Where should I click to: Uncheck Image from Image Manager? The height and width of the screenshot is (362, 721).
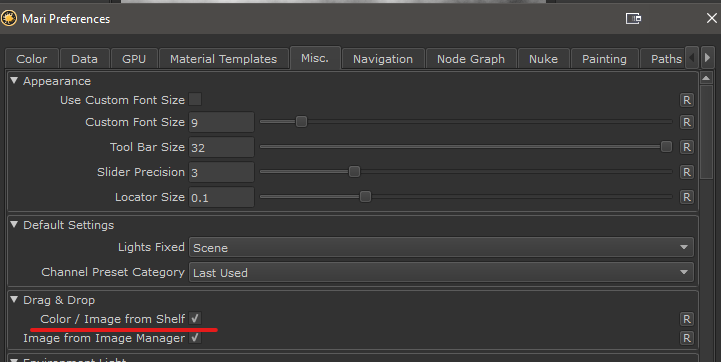[x=195, y=338]
